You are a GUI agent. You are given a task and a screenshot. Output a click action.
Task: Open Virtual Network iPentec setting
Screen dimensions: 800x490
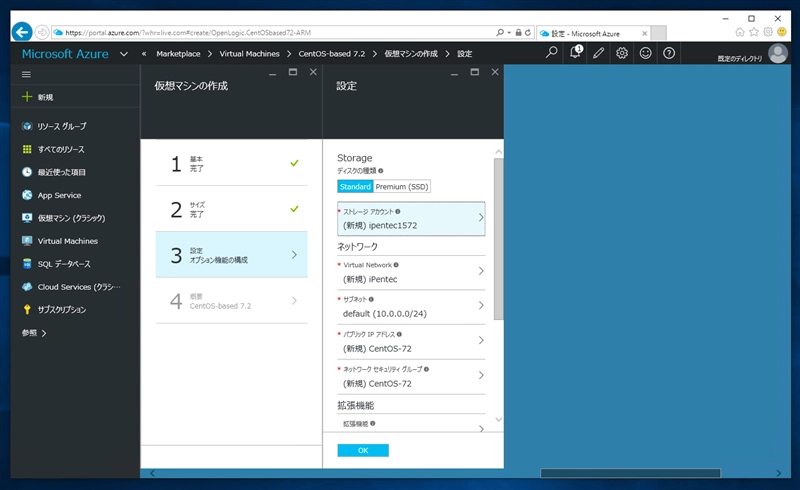411,273
